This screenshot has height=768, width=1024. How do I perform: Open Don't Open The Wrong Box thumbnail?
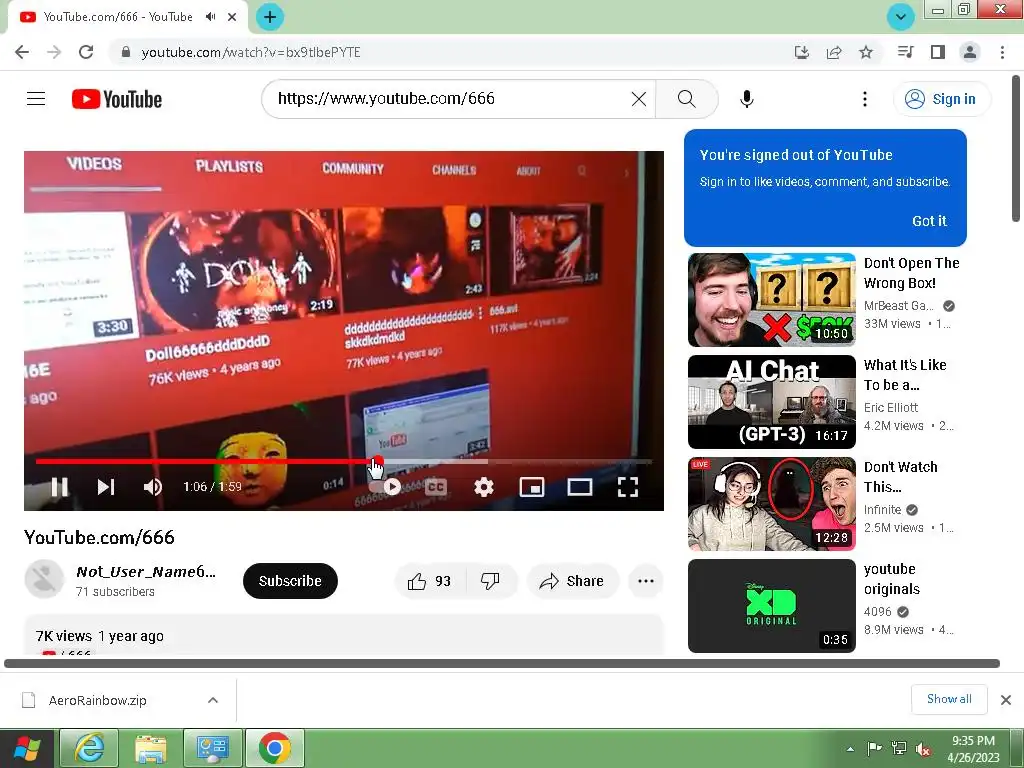[771, 300]
